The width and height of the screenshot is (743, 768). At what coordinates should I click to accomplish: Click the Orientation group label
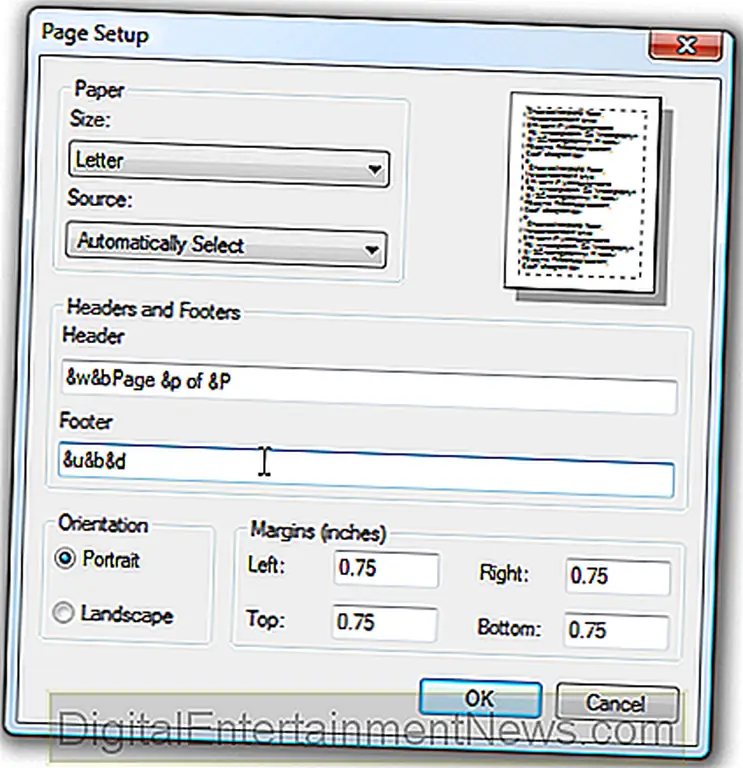103,525
